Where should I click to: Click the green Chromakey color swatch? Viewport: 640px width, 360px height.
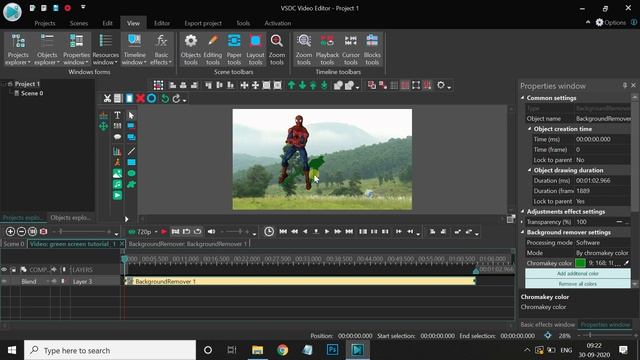(580, 263)
